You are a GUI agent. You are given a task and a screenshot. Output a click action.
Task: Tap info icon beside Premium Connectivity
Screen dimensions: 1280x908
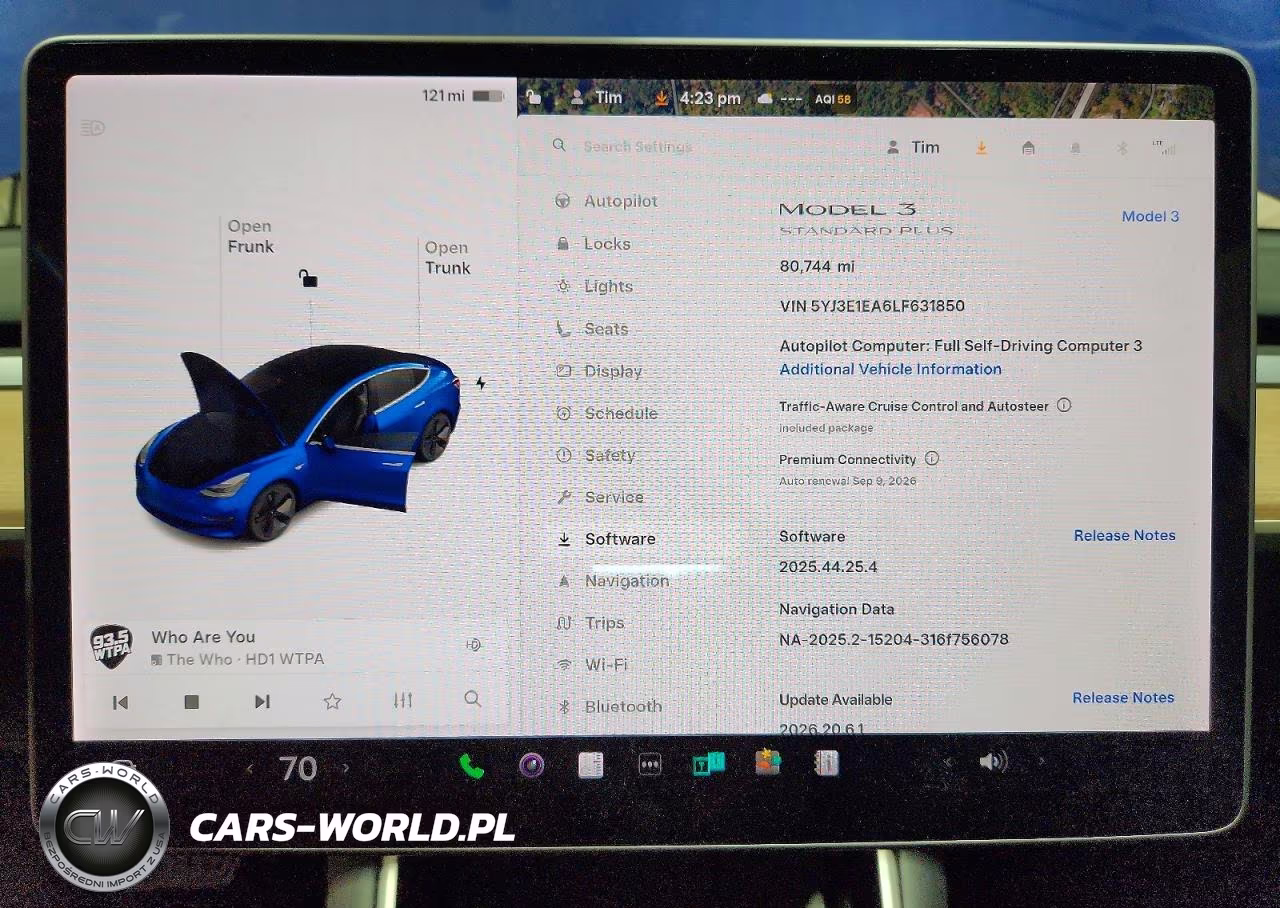tap(932, 459)
